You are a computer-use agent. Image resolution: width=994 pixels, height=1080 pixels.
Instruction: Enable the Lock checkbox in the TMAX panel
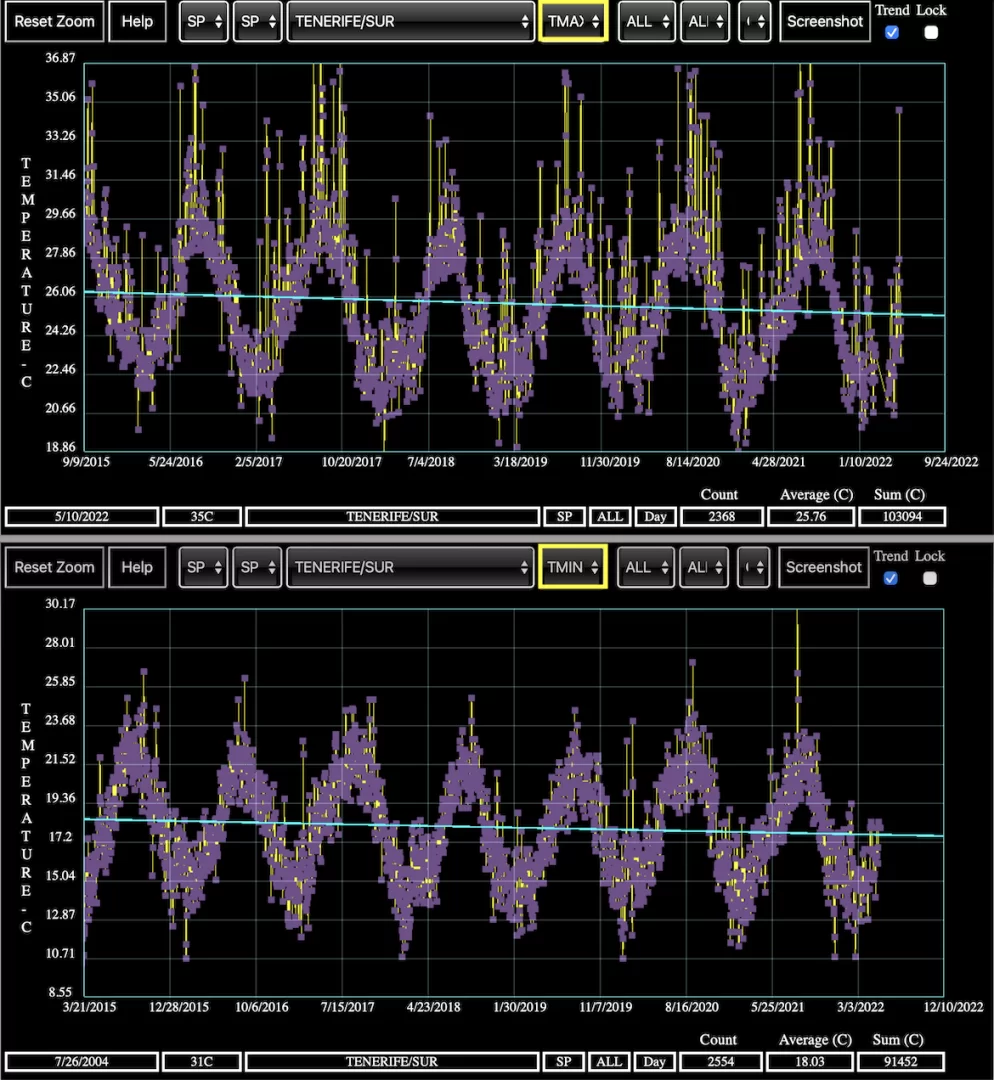(x=931, y=32)
